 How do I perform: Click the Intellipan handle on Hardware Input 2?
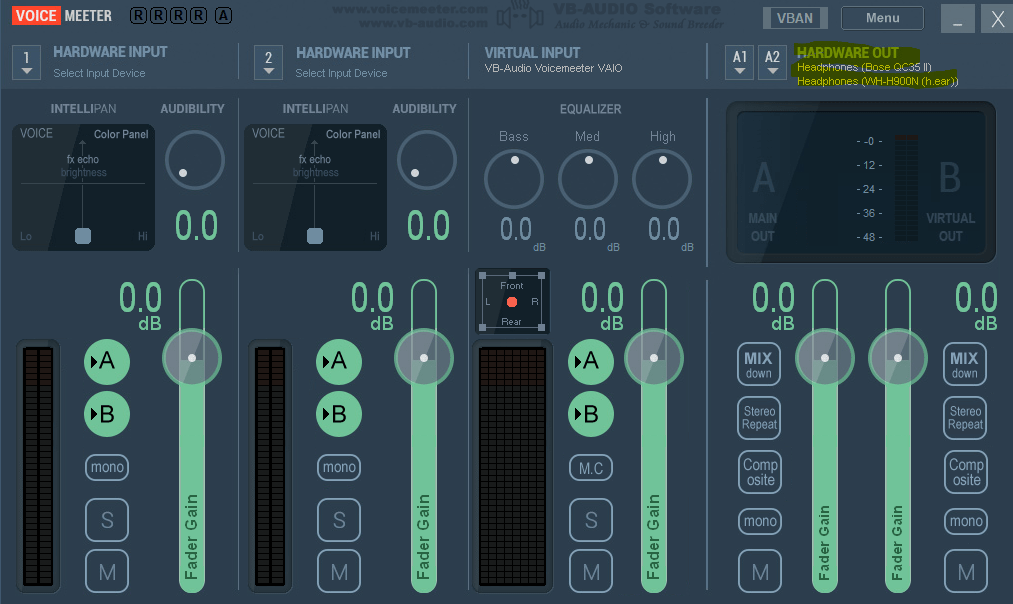[315, 236]
